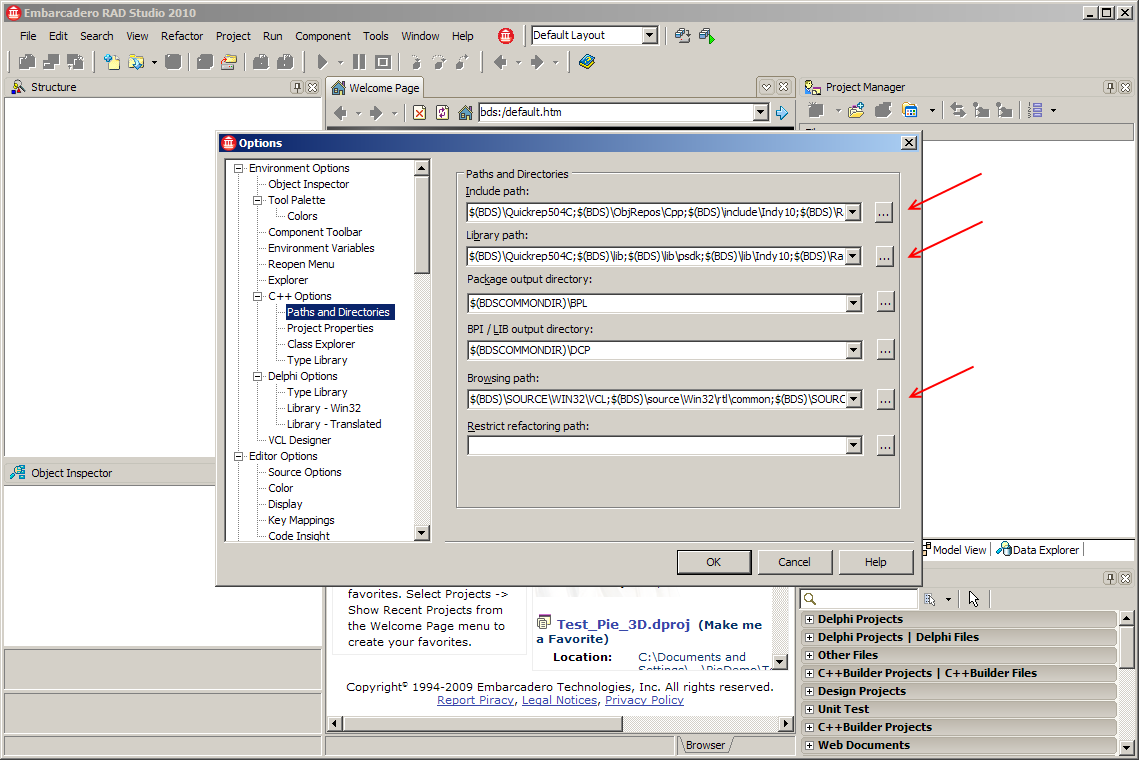Click the Save Desktop layout icon
Image resolution: width=1139 pixels, height=760 pixels.
point(682,36)
